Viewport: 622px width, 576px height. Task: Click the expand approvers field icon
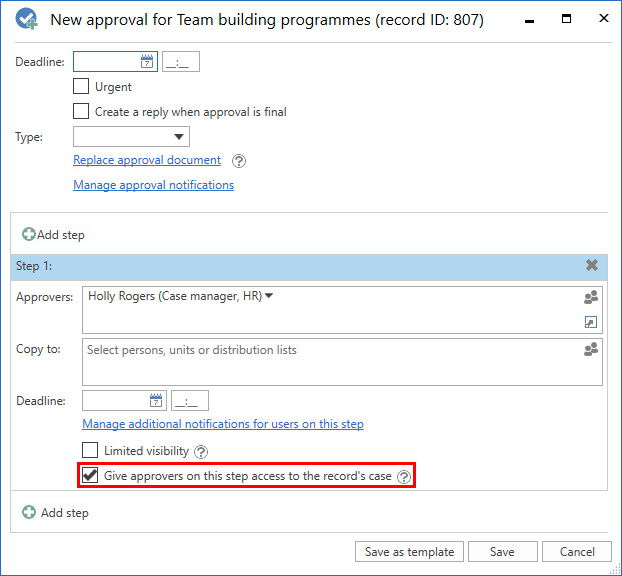pyautogui.click(x=591, y=322)
